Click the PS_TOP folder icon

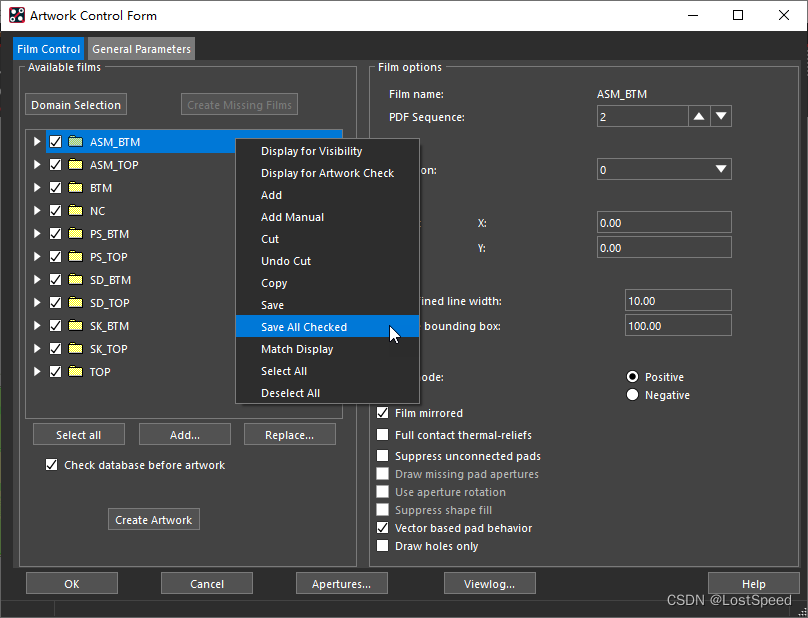75,257
